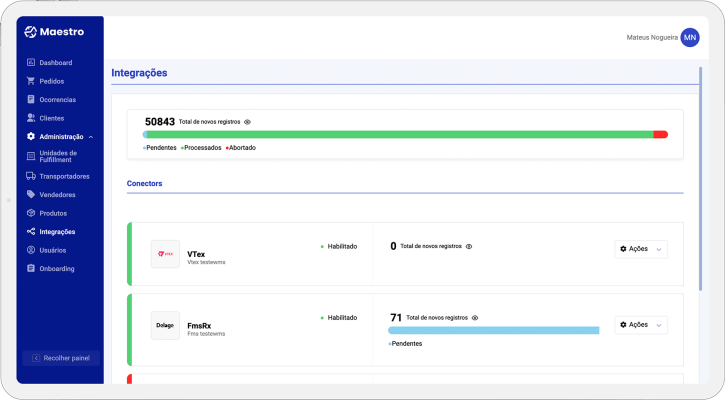The width and height of the screenshot is (725, 400).
Task: Toggle eye icon beside the 50843 total
Action: (247, 122)
